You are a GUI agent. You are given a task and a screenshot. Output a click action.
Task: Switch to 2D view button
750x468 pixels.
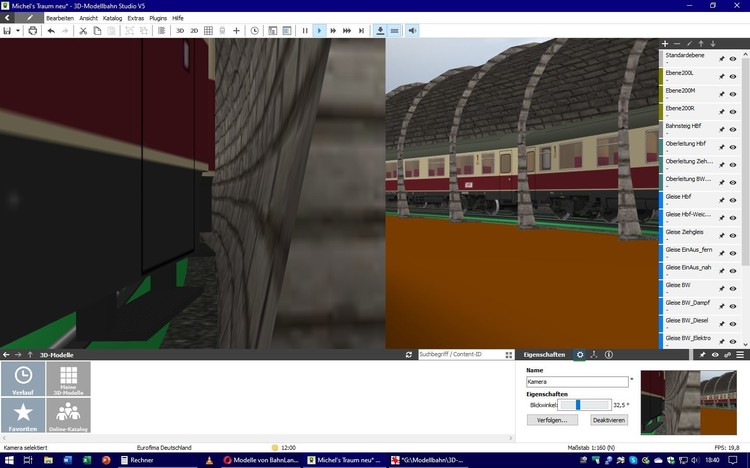point(194,31)
